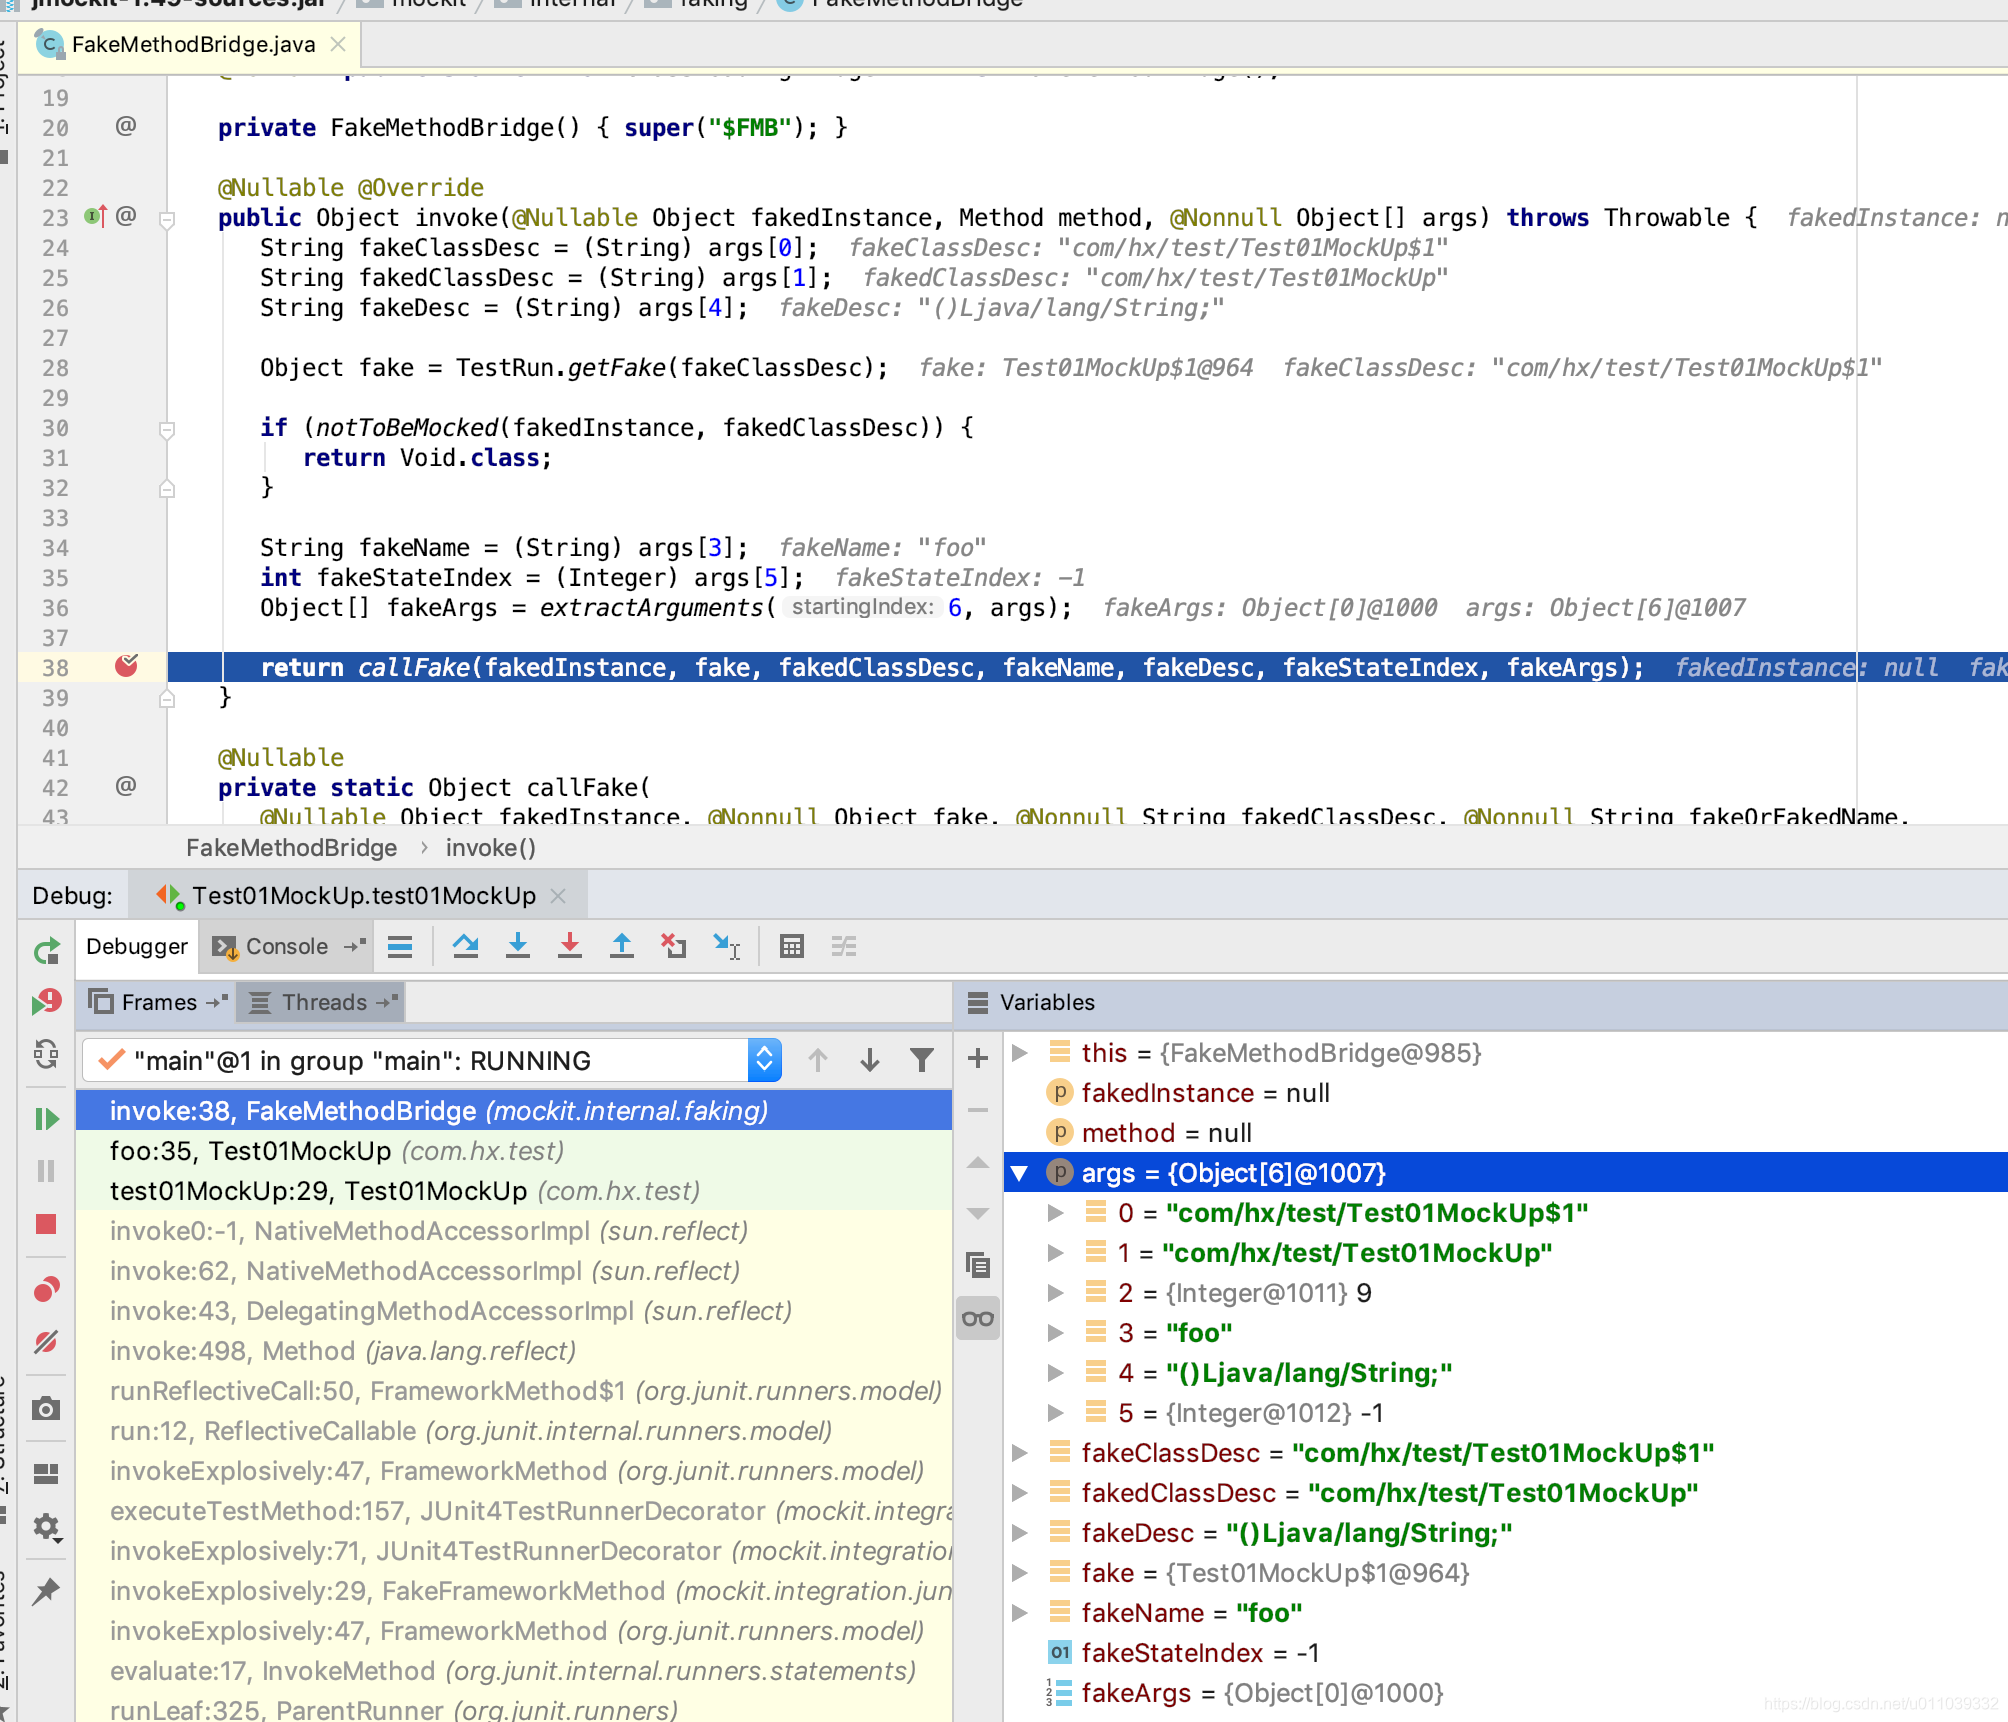Open the Evaluate Expression calculator icon
Image resolution: width=2008 pixels, height=1722 pixels.
[792, 946]
